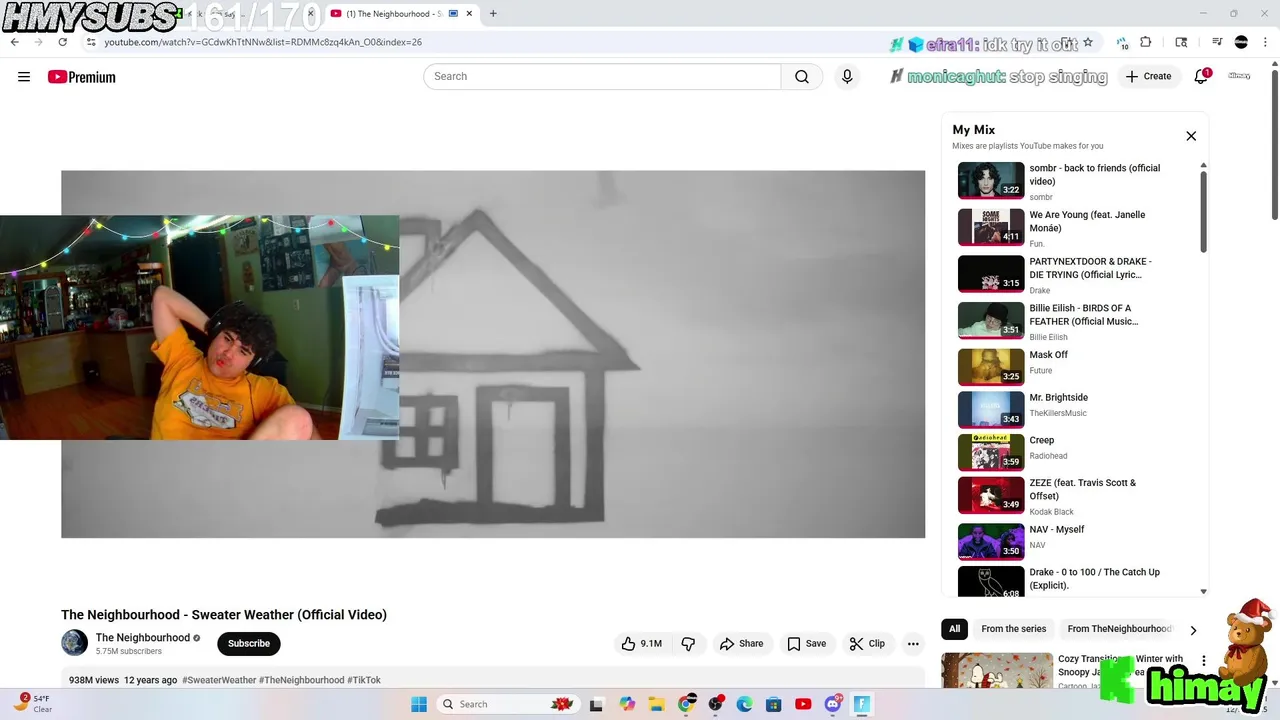Play NAV - Myself from mix

pyautogui.click(x=991, y=542)
